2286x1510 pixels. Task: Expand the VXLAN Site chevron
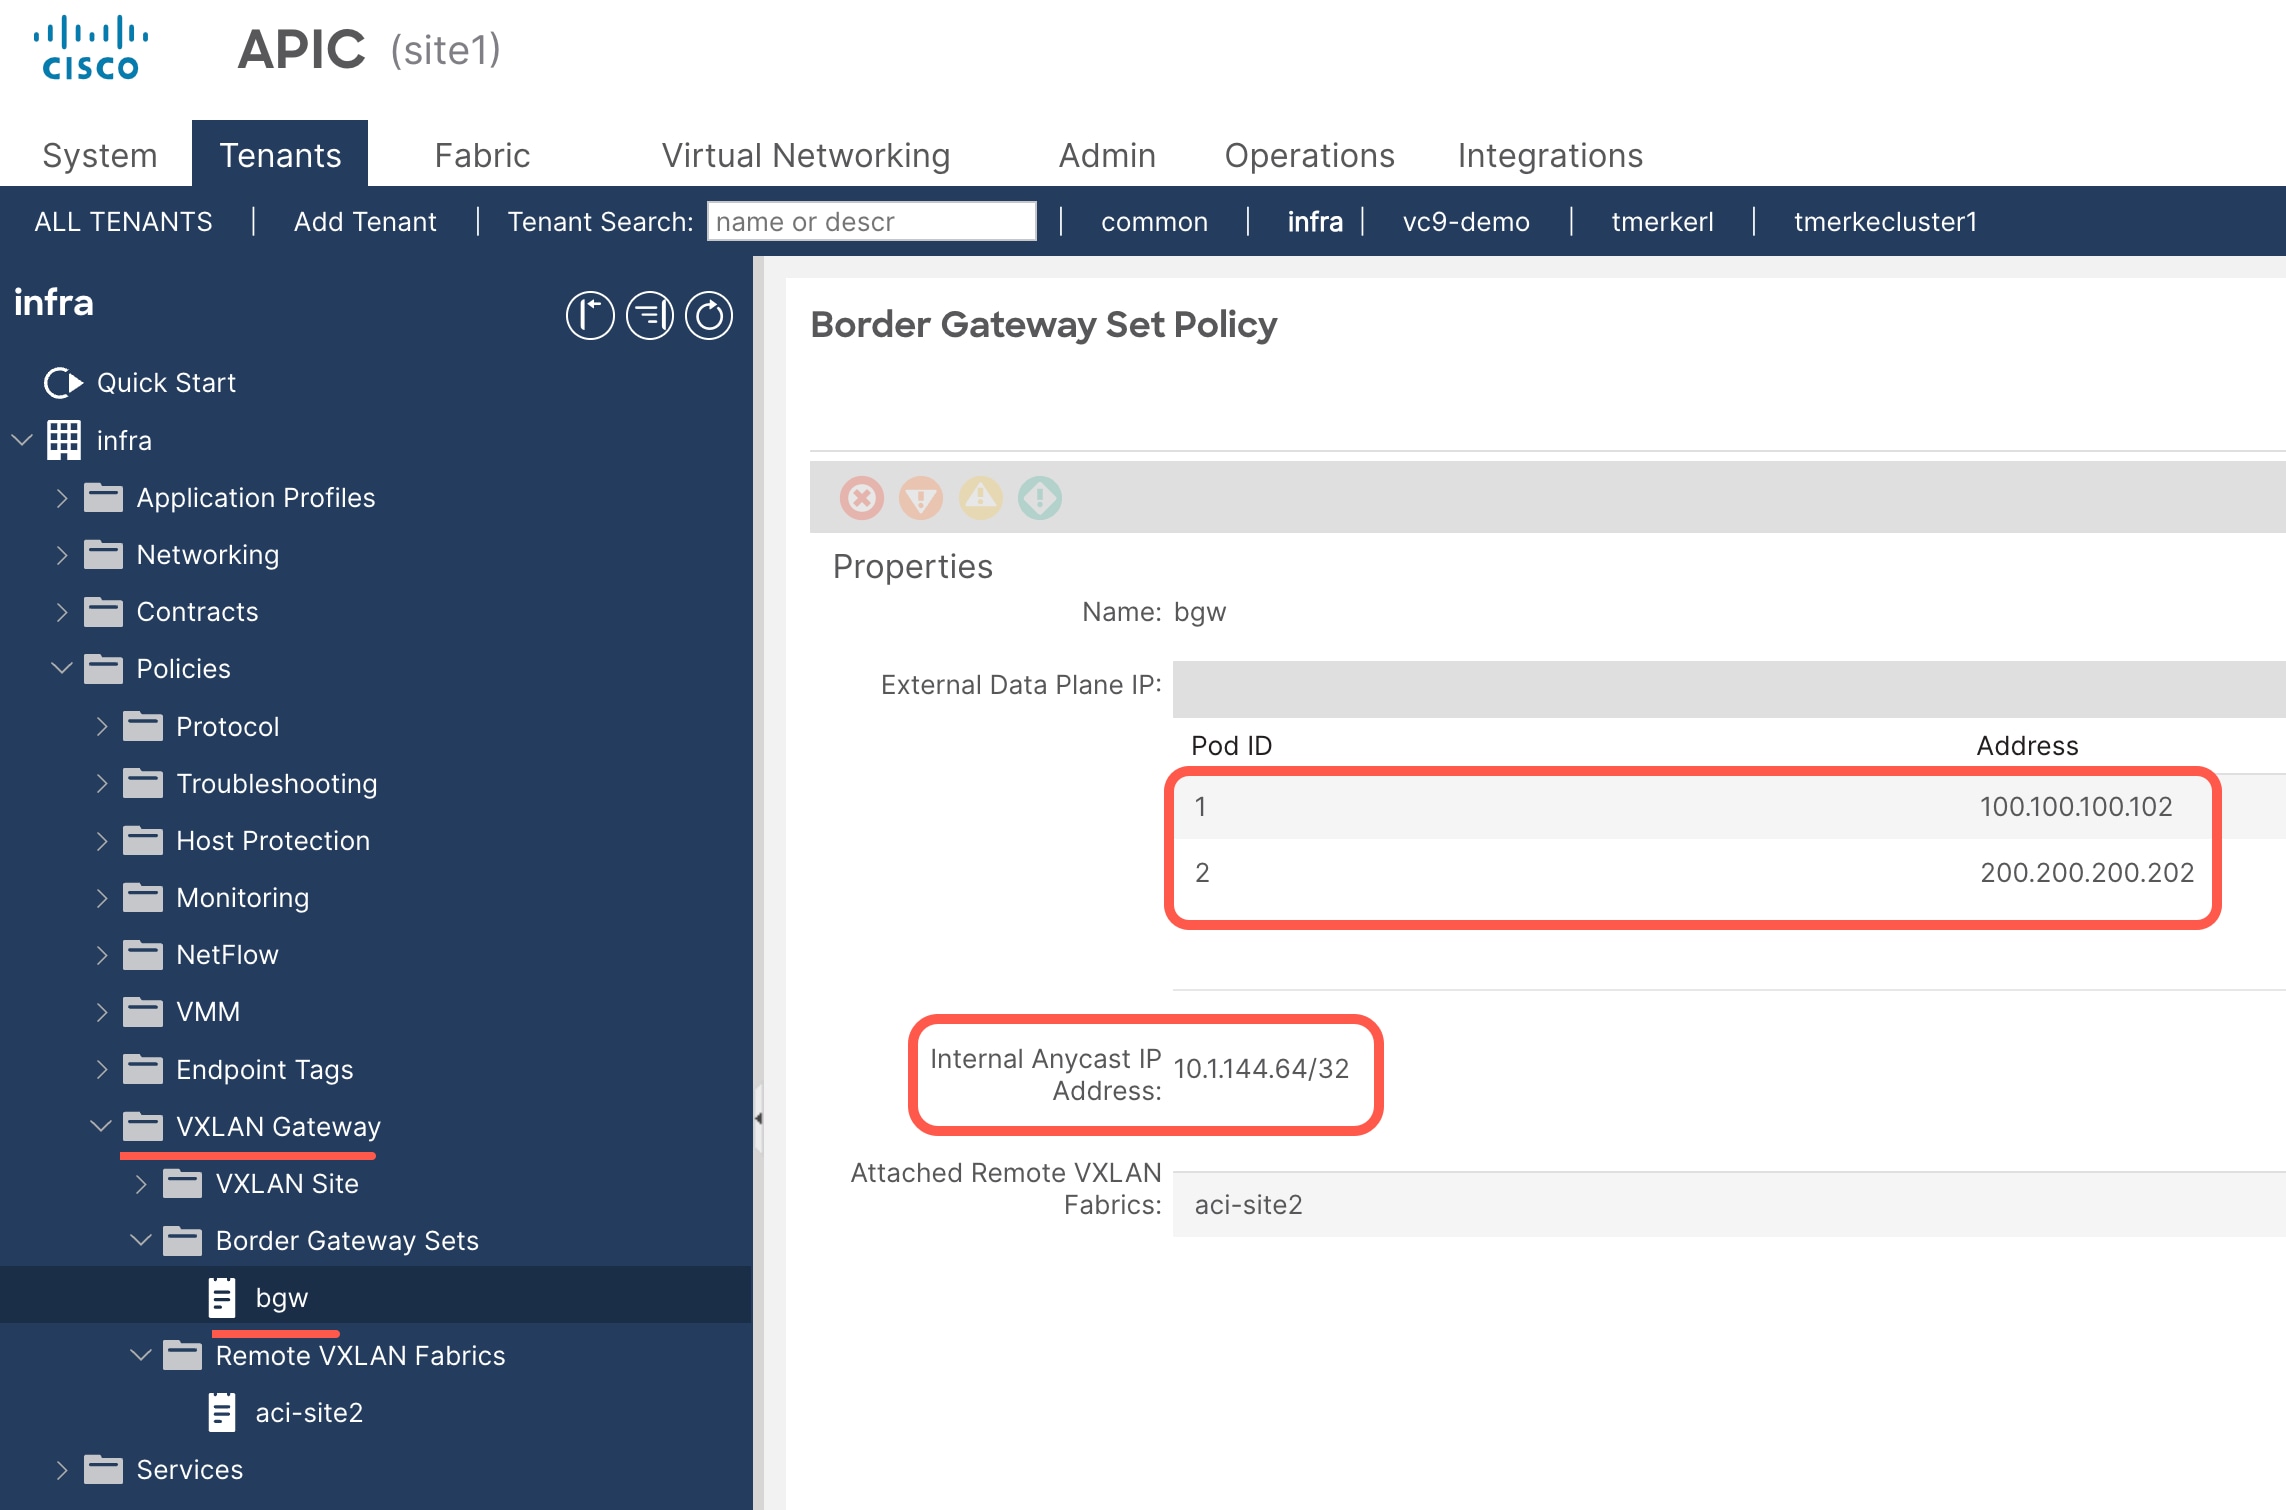pos(141,1183)
